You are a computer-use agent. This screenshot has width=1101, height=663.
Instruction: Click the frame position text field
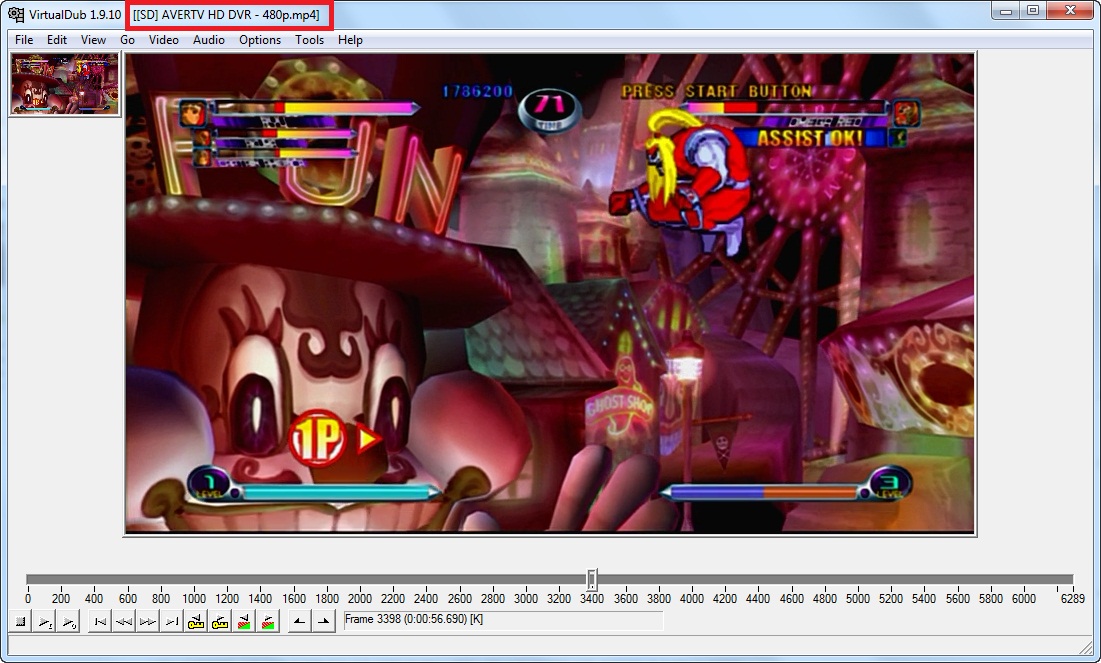[x=503, y=620]
